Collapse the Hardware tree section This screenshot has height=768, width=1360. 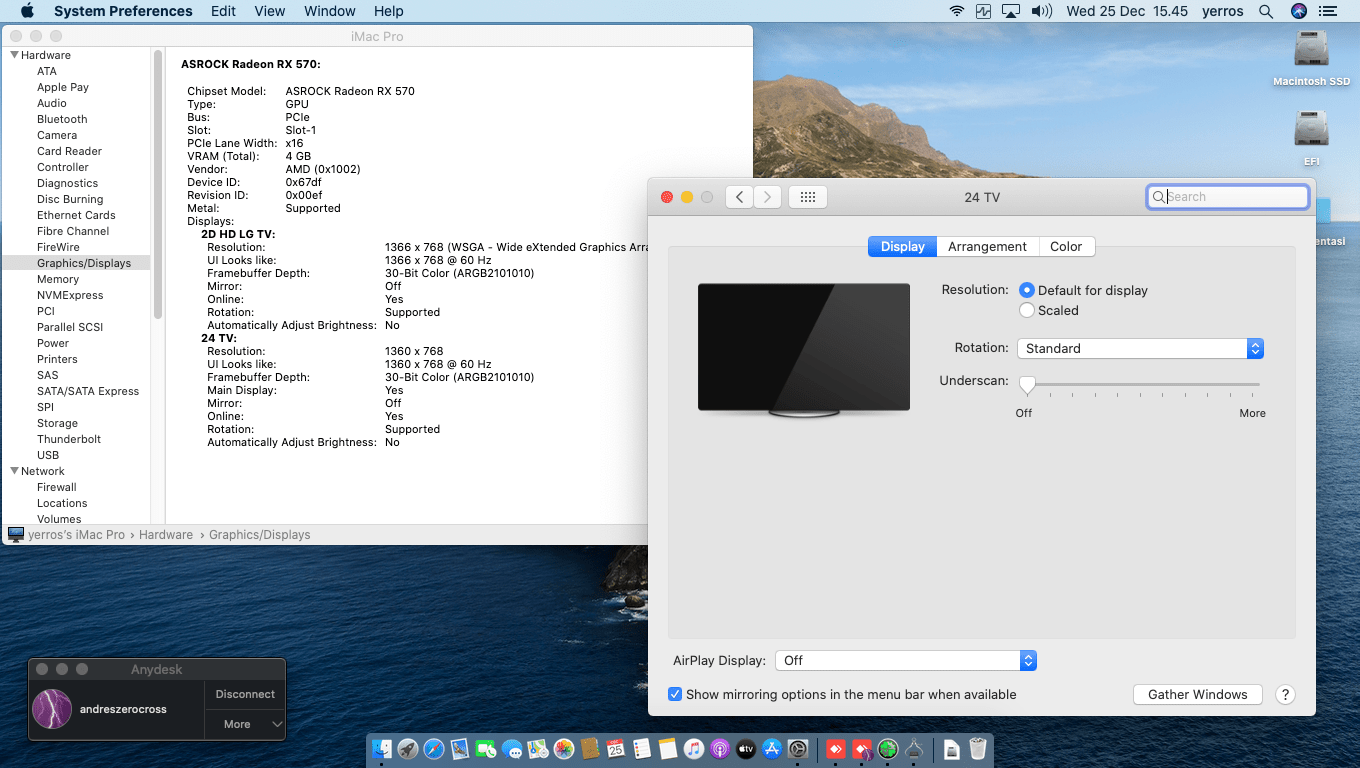pyautogui.click(x=15, y=55)
